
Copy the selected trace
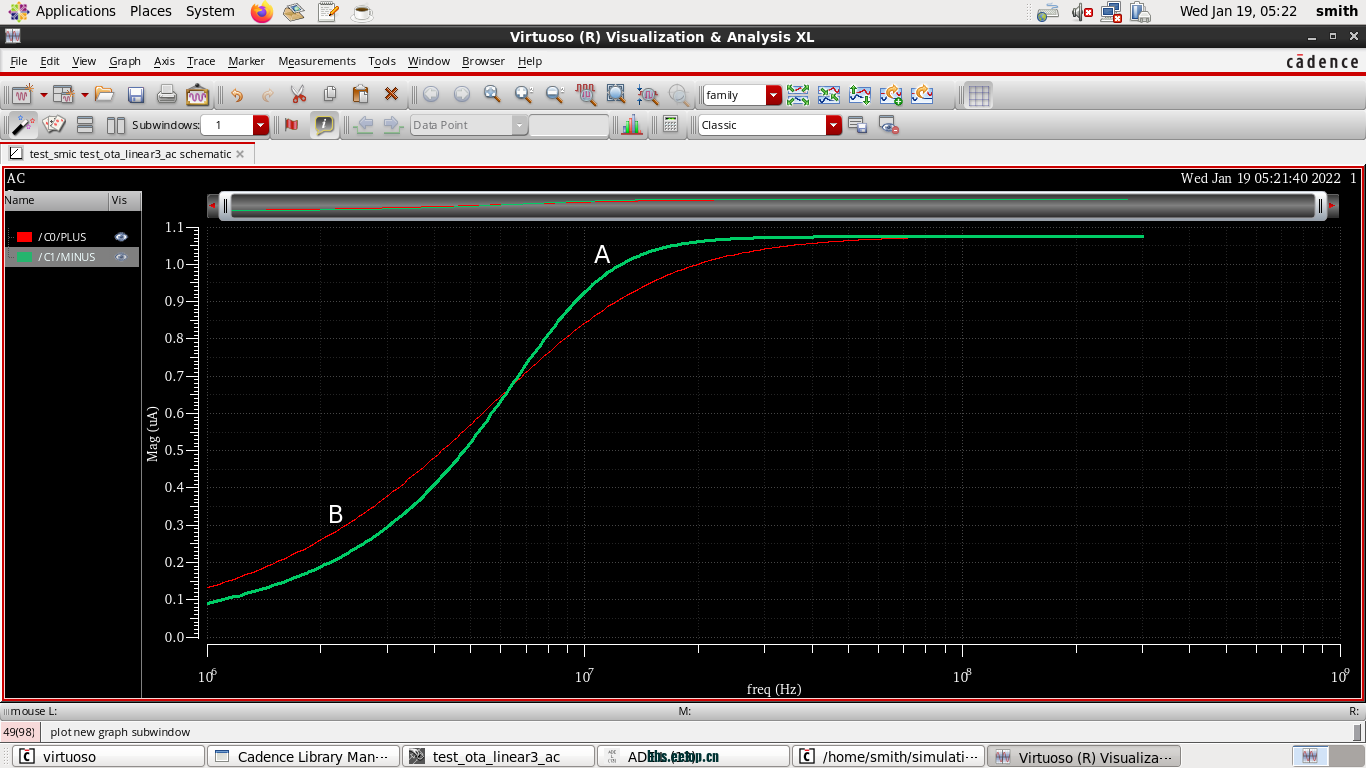coord(329,95)
